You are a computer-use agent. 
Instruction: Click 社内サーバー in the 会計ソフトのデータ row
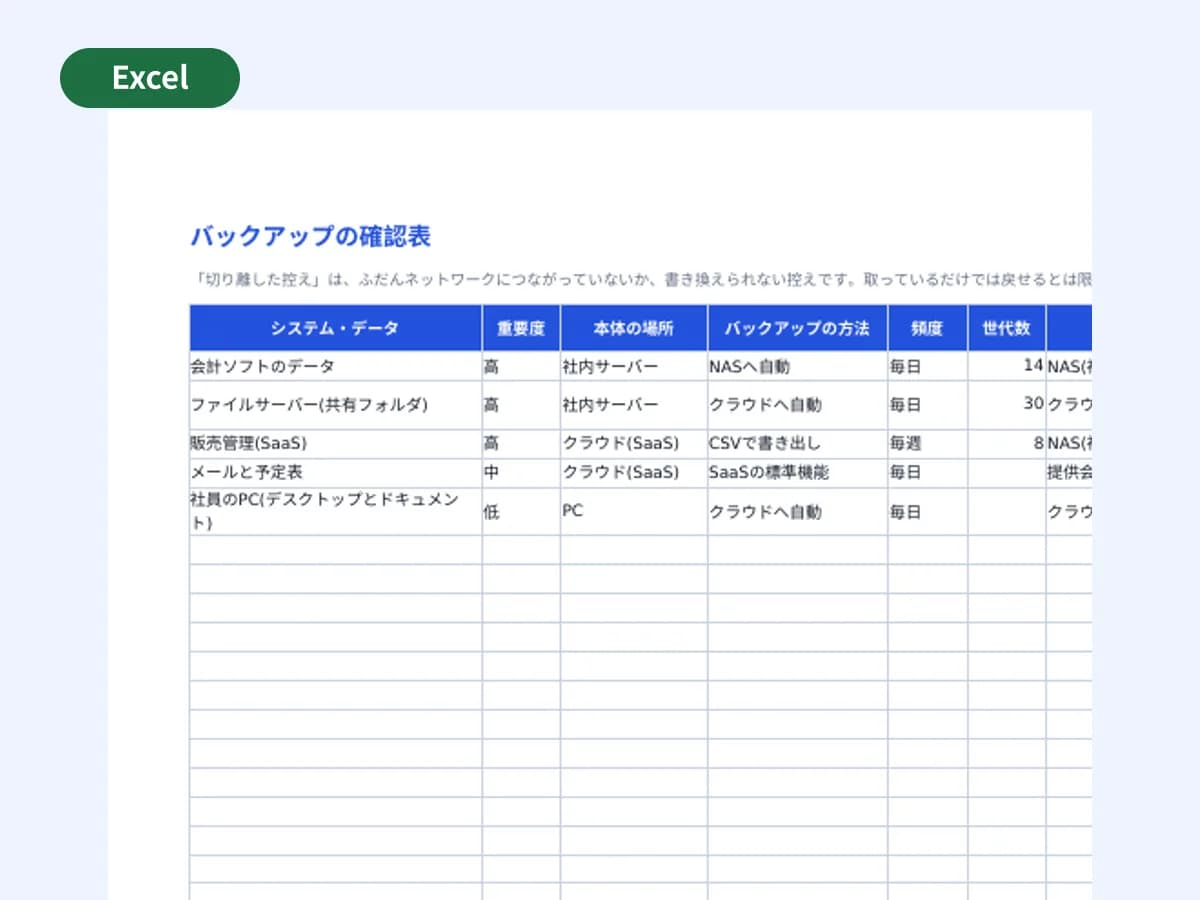click(x=634, y=366)
